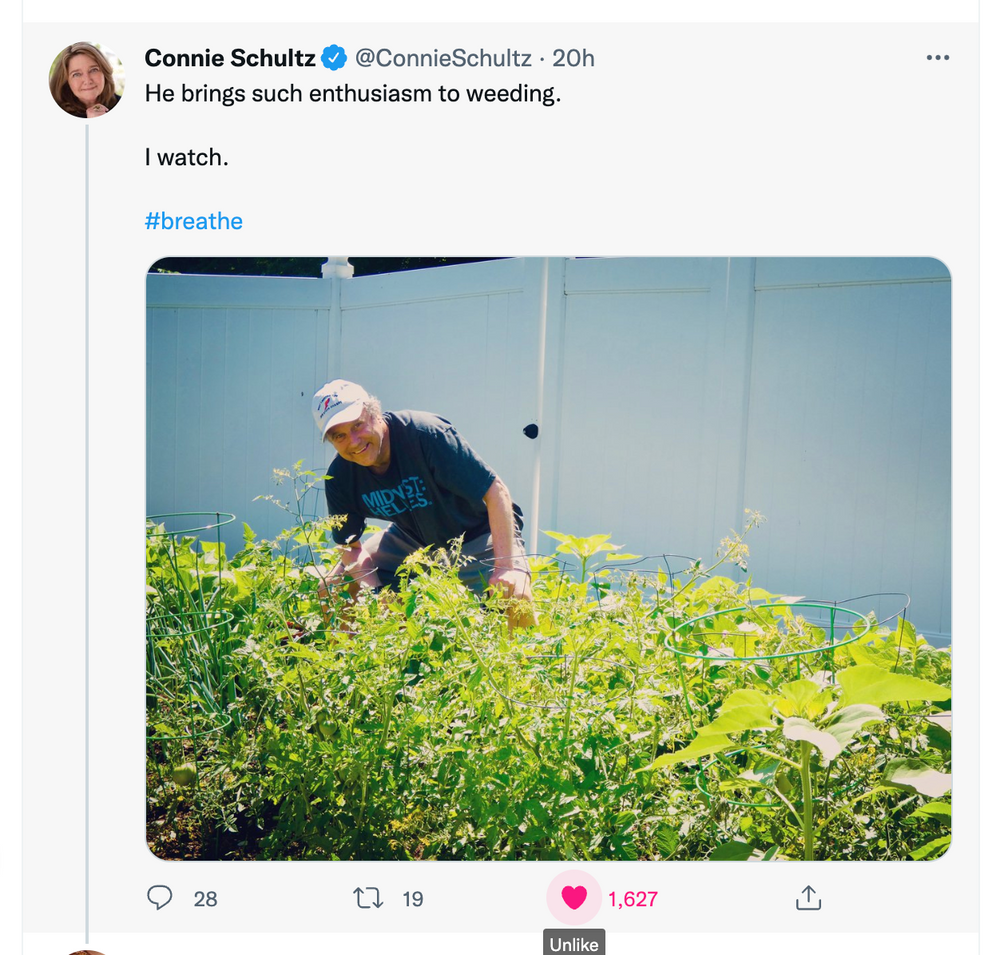Click the retweet arrows icon
The width and height of the screenshot is (1000, 955).
tap(368, 898)
